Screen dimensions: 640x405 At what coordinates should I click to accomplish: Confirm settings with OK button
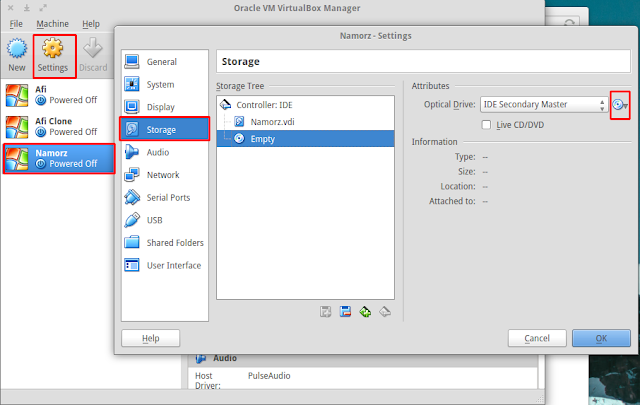point(601,338)
